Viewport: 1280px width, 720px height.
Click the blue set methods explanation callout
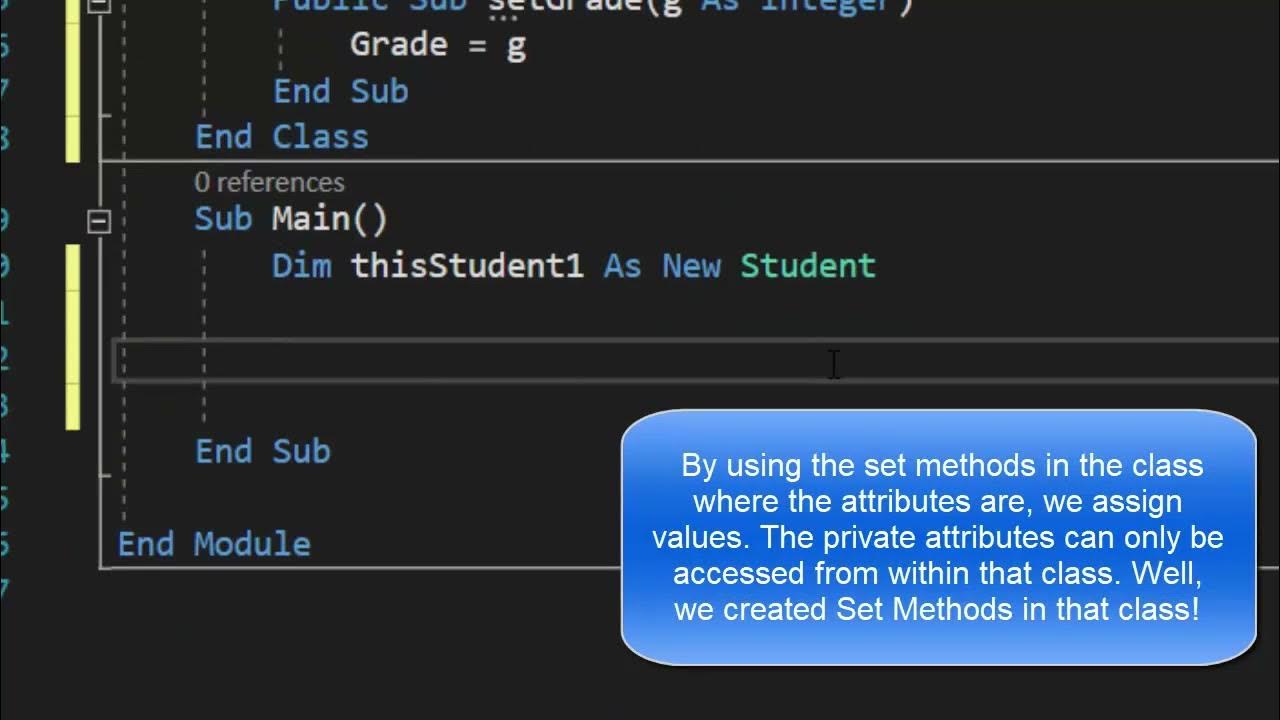(938, 537)
